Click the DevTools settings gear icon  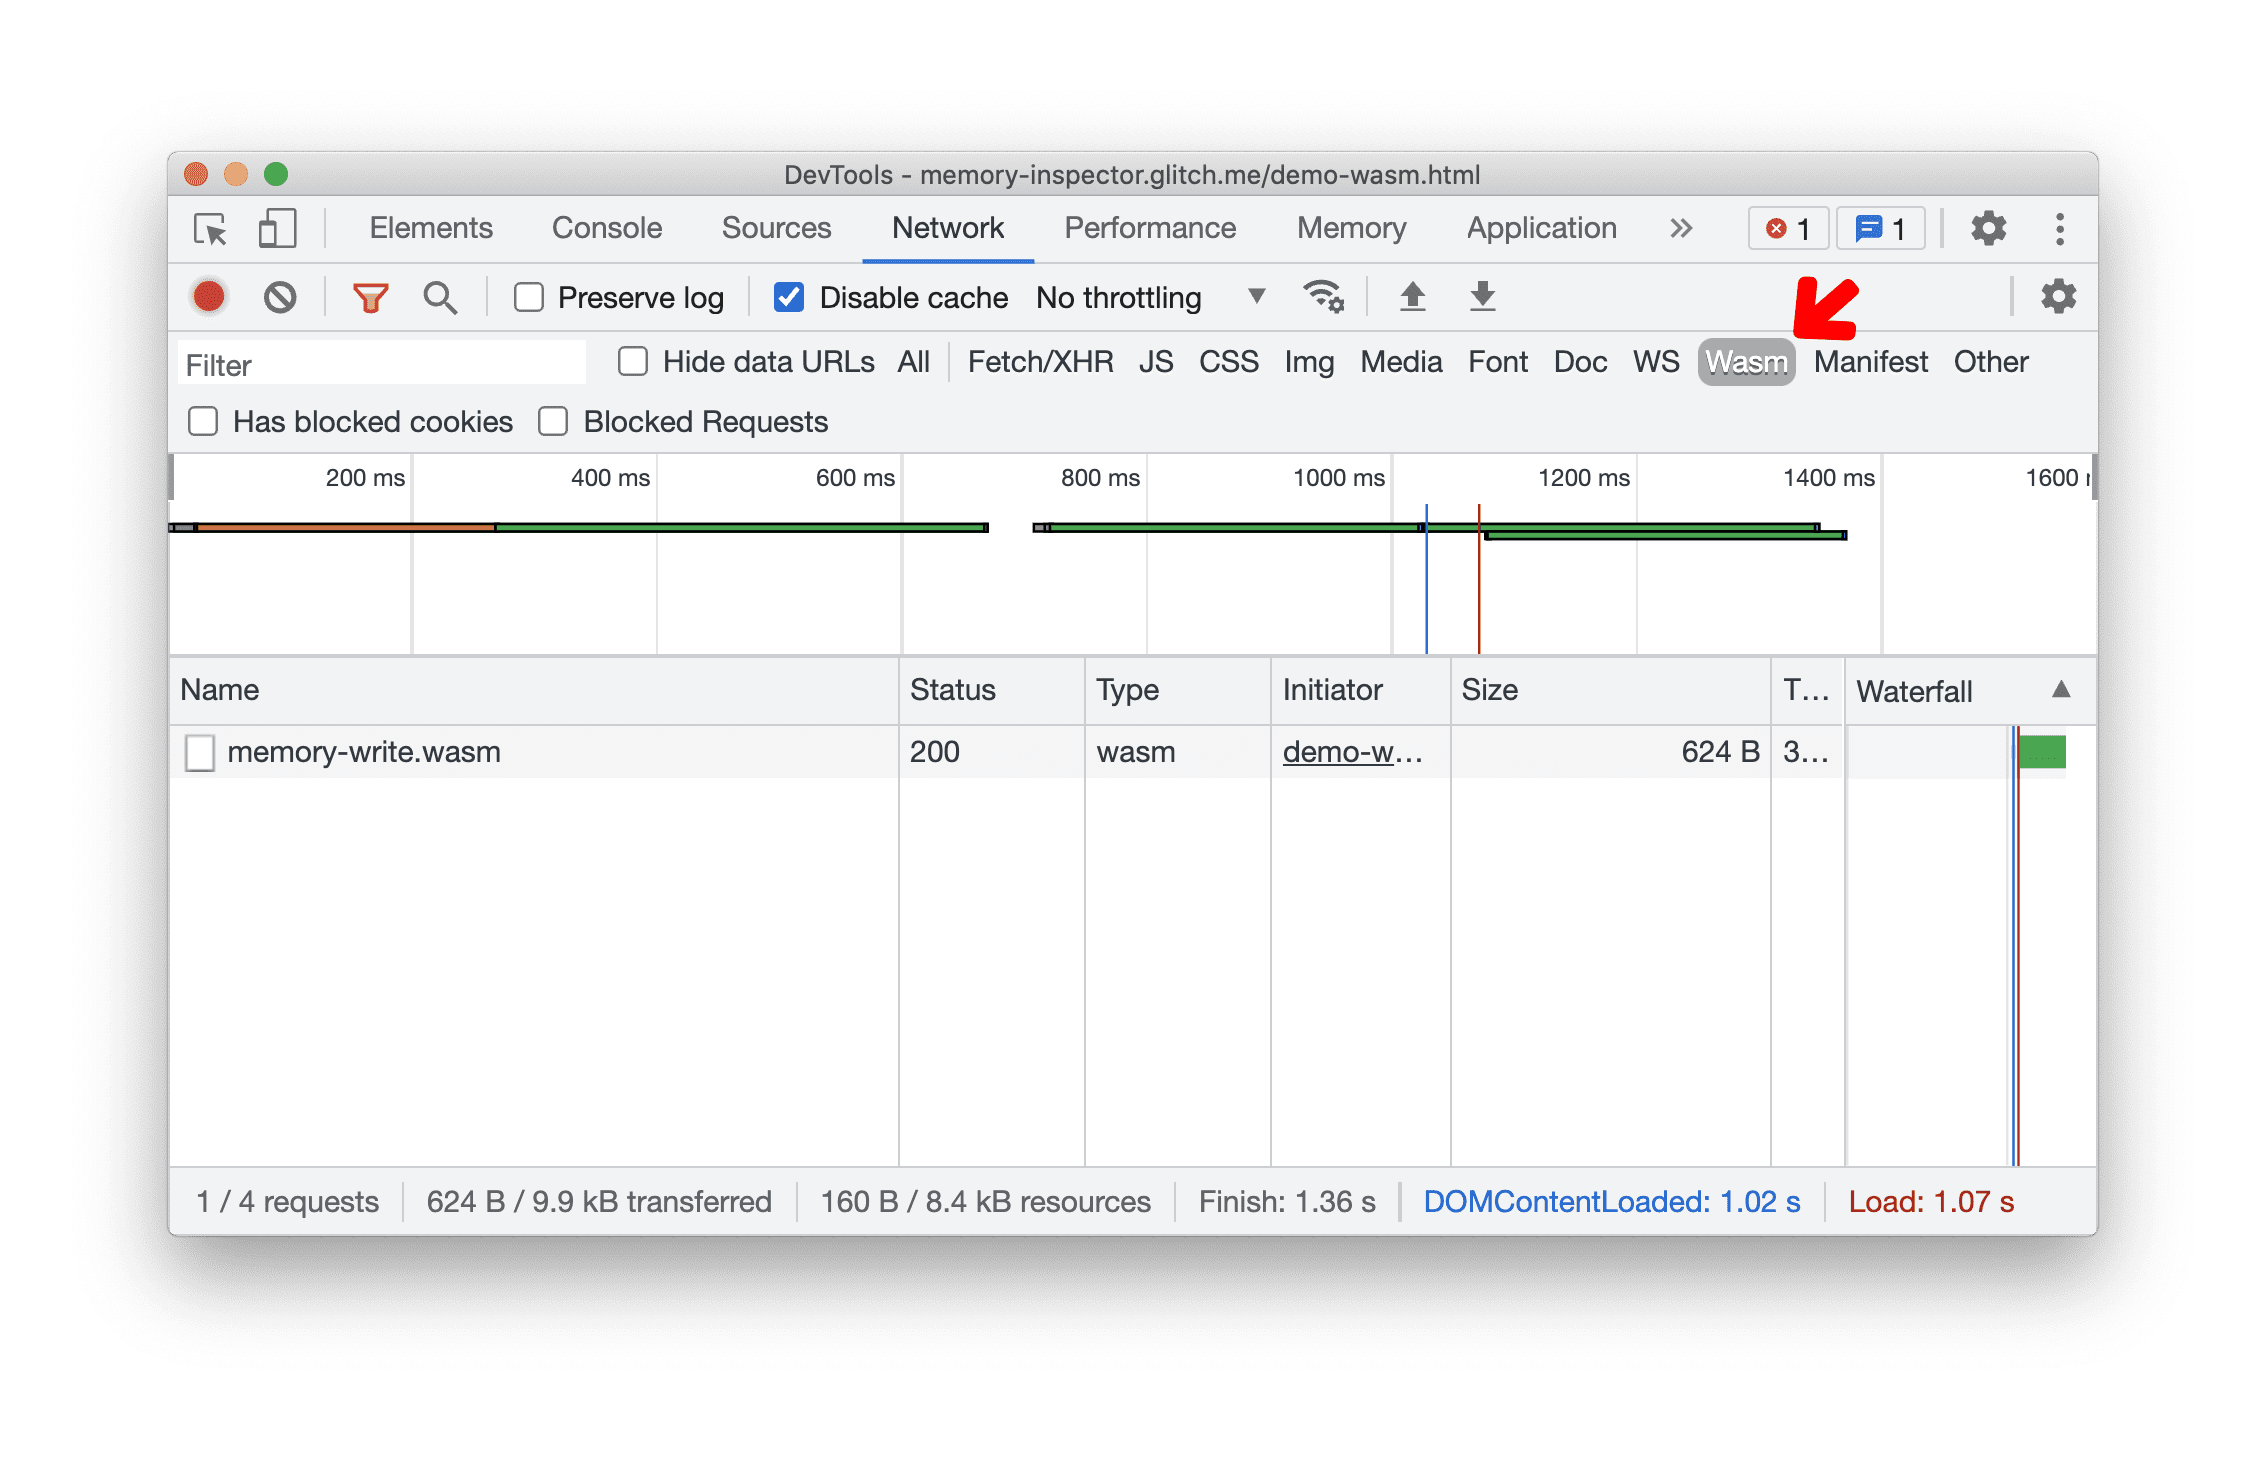[x=1989, y=228]
